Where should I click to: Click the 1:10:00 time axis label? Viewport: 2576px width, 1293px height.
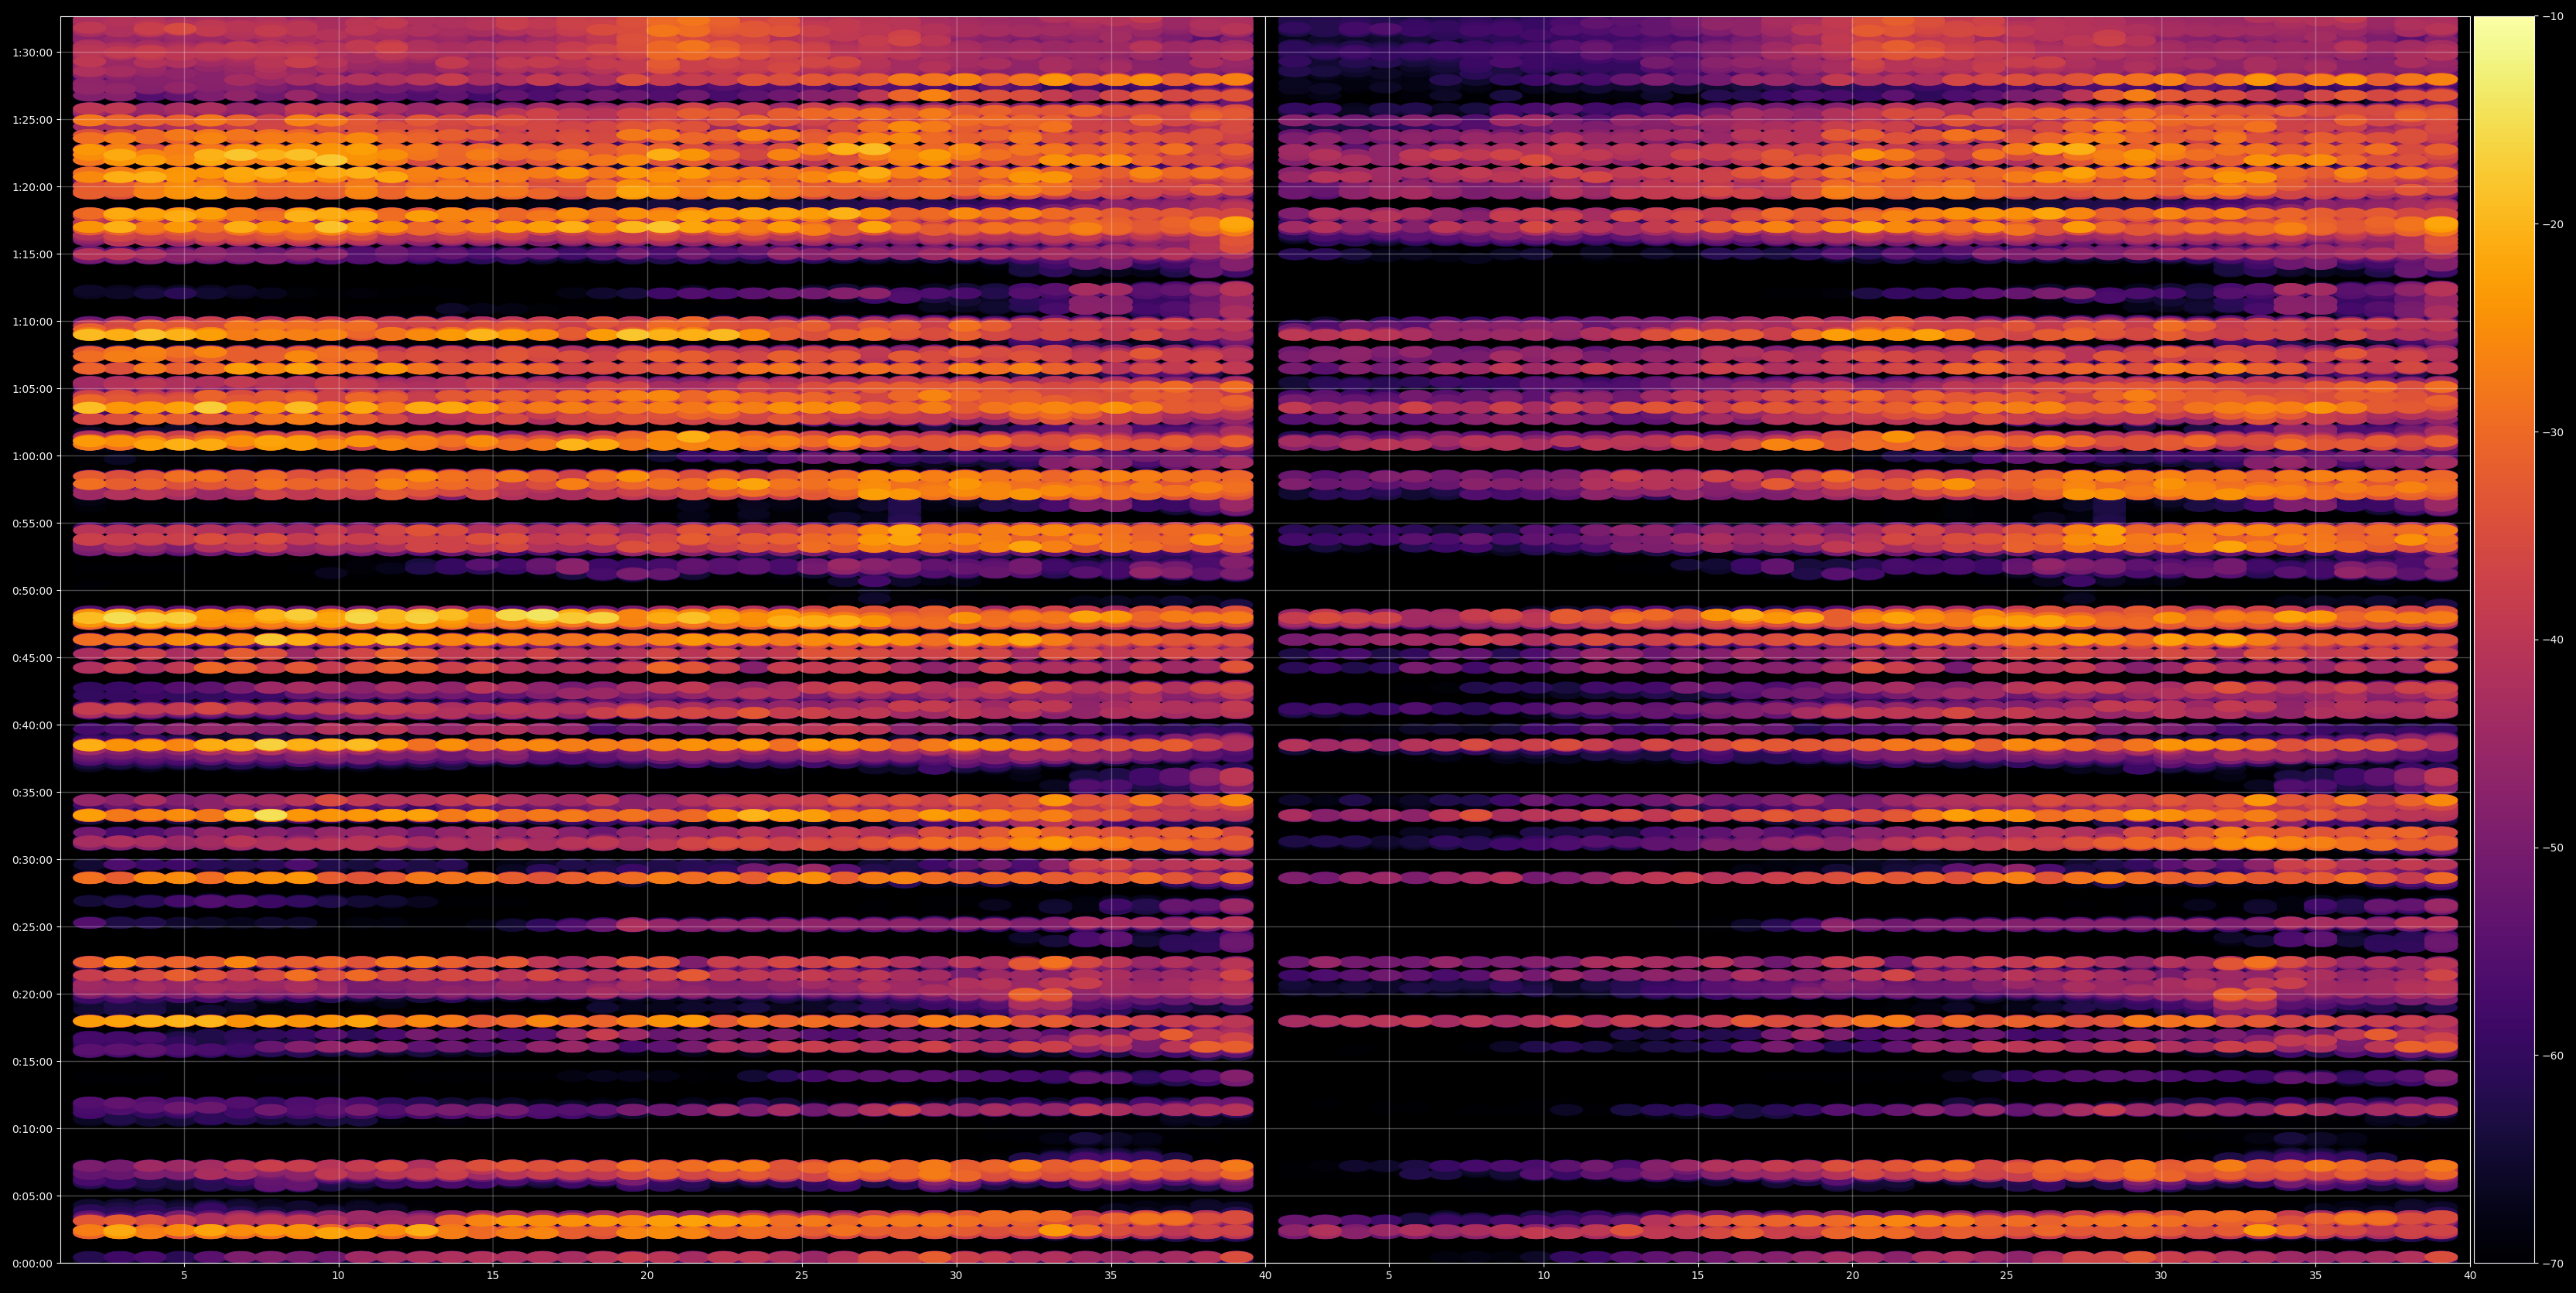(32, 321)
